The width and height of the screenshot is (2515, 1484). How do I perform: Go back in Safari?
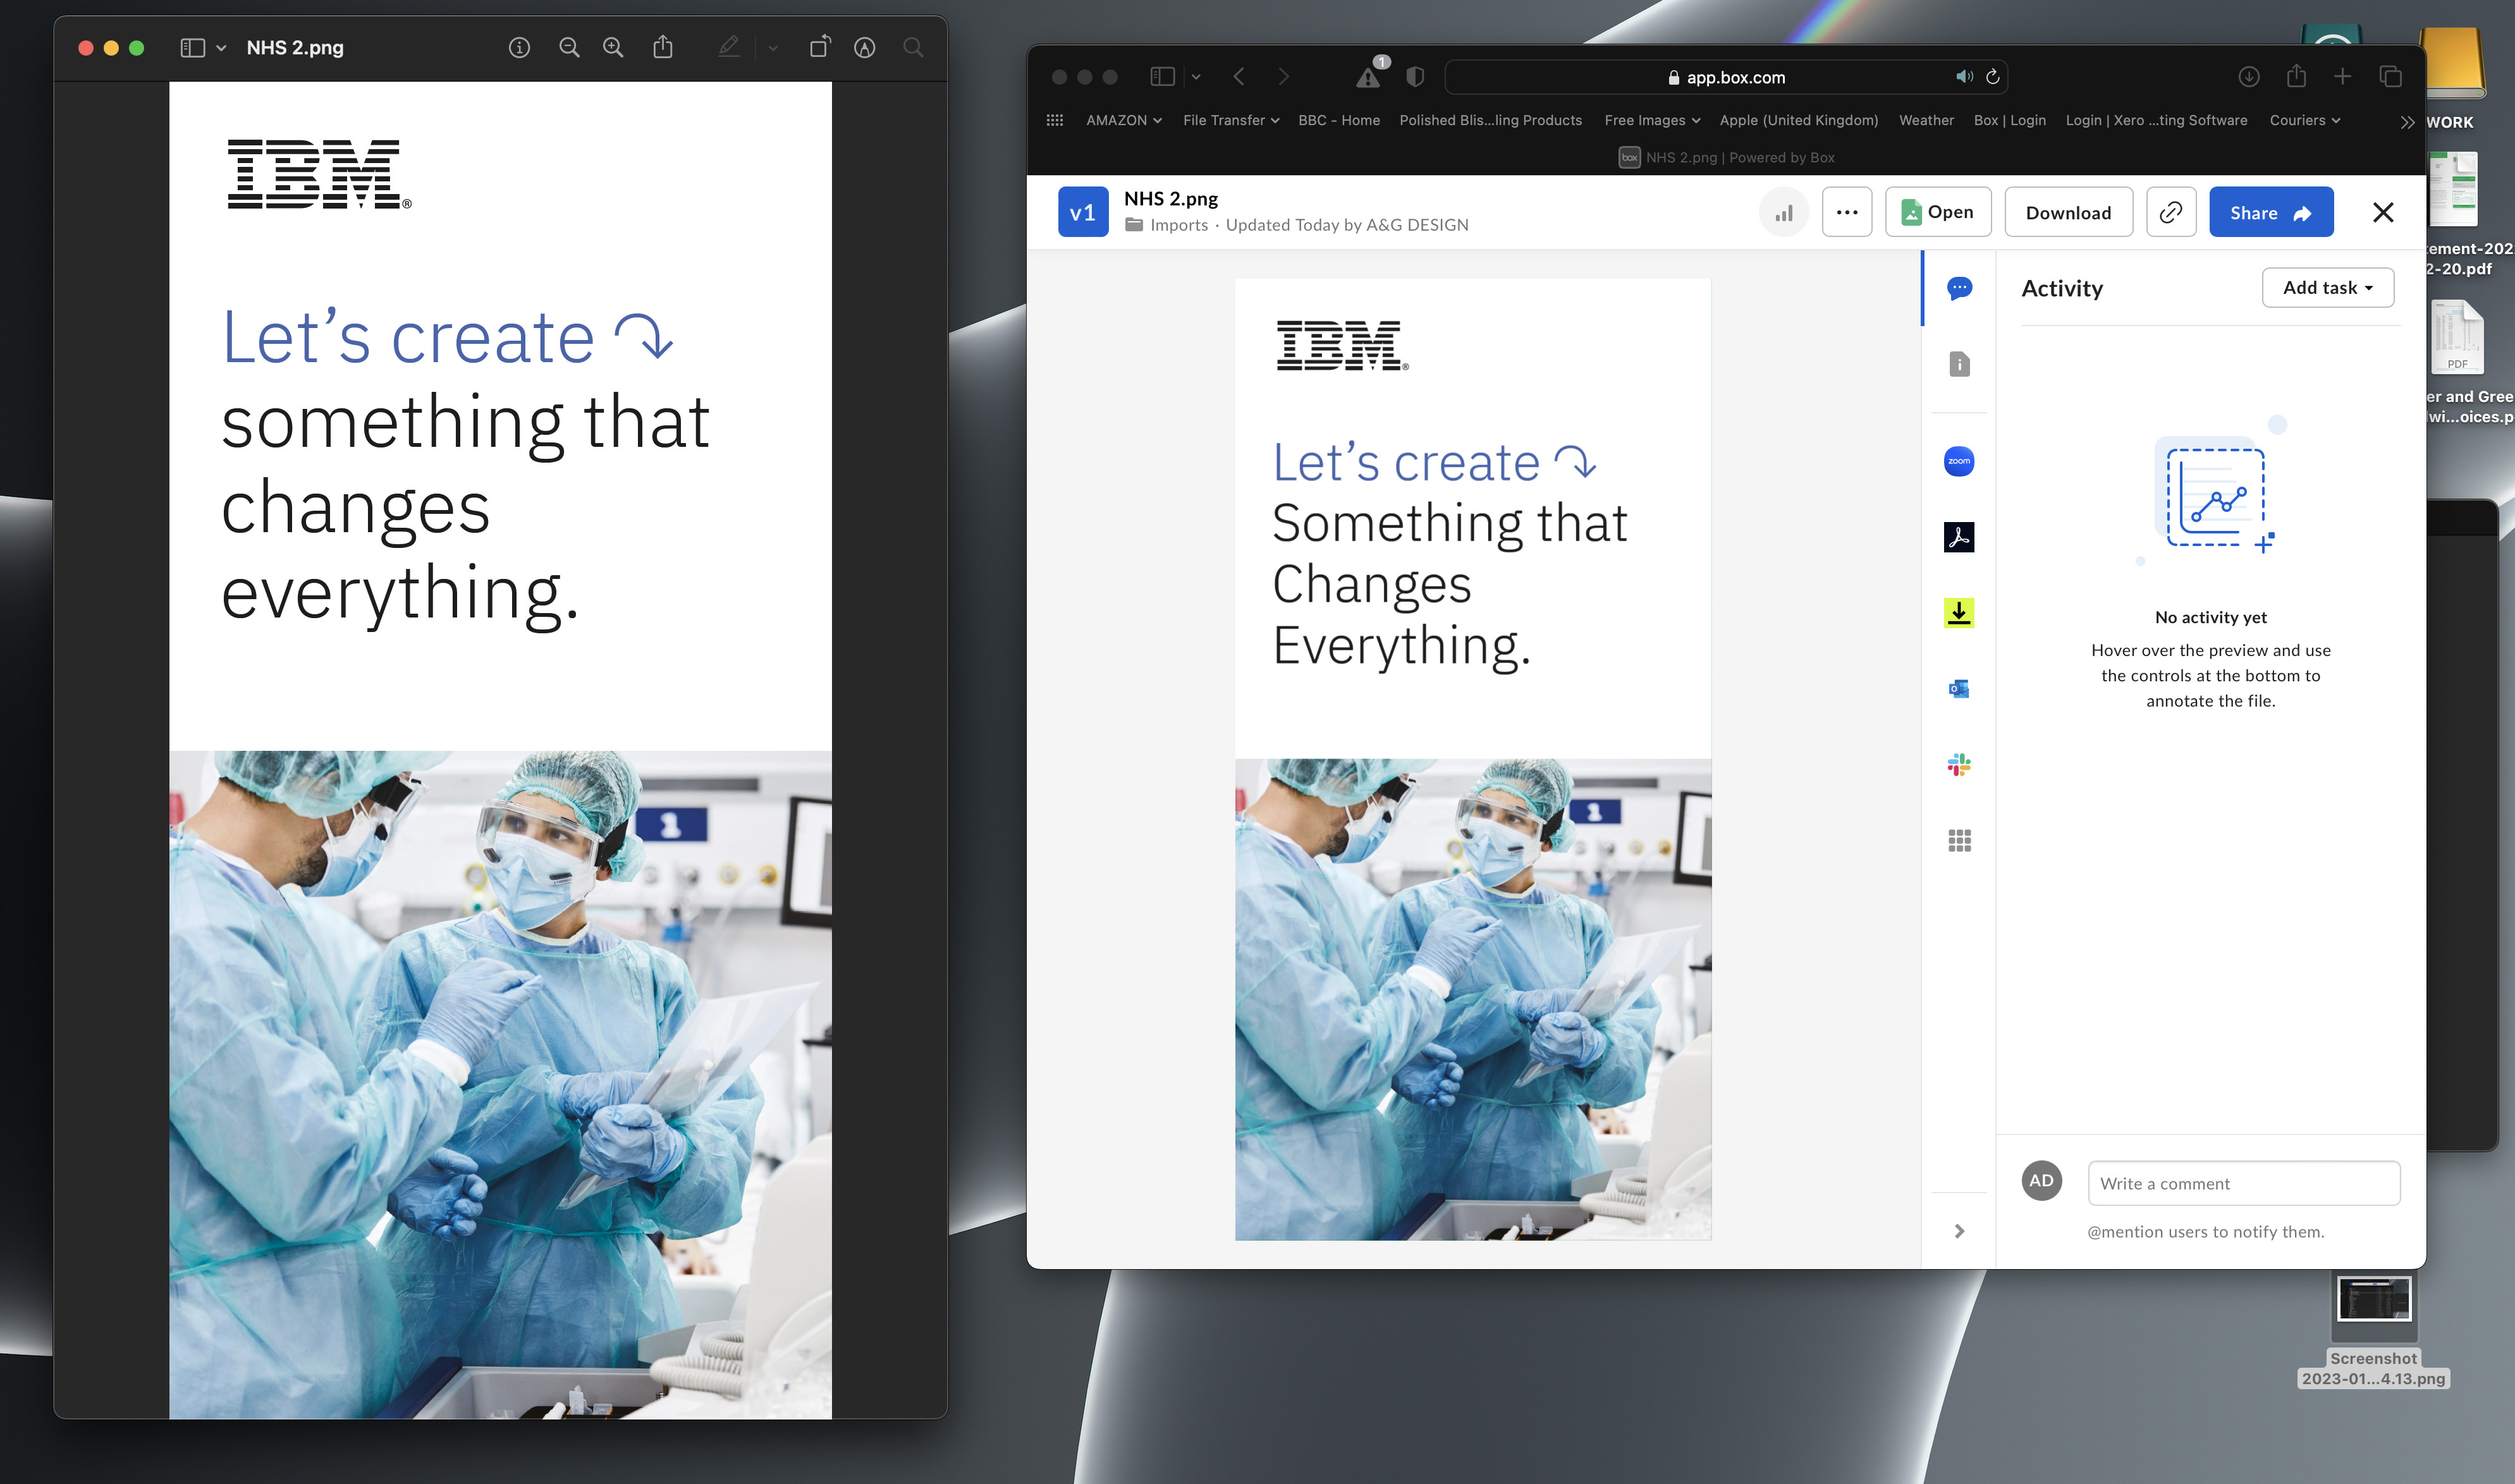point(1239,77)
